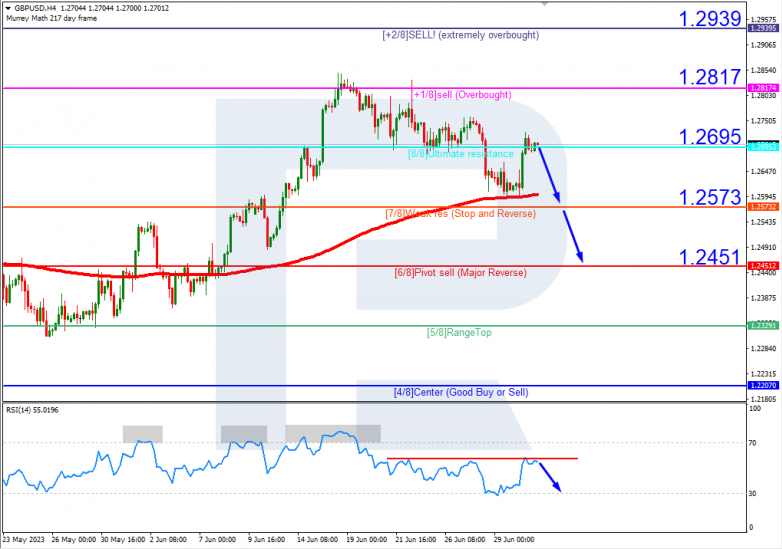This screenshot has width=782, height=549.
Task: Click the 1.22315 price scale value
Action: [x=764, y=374]
